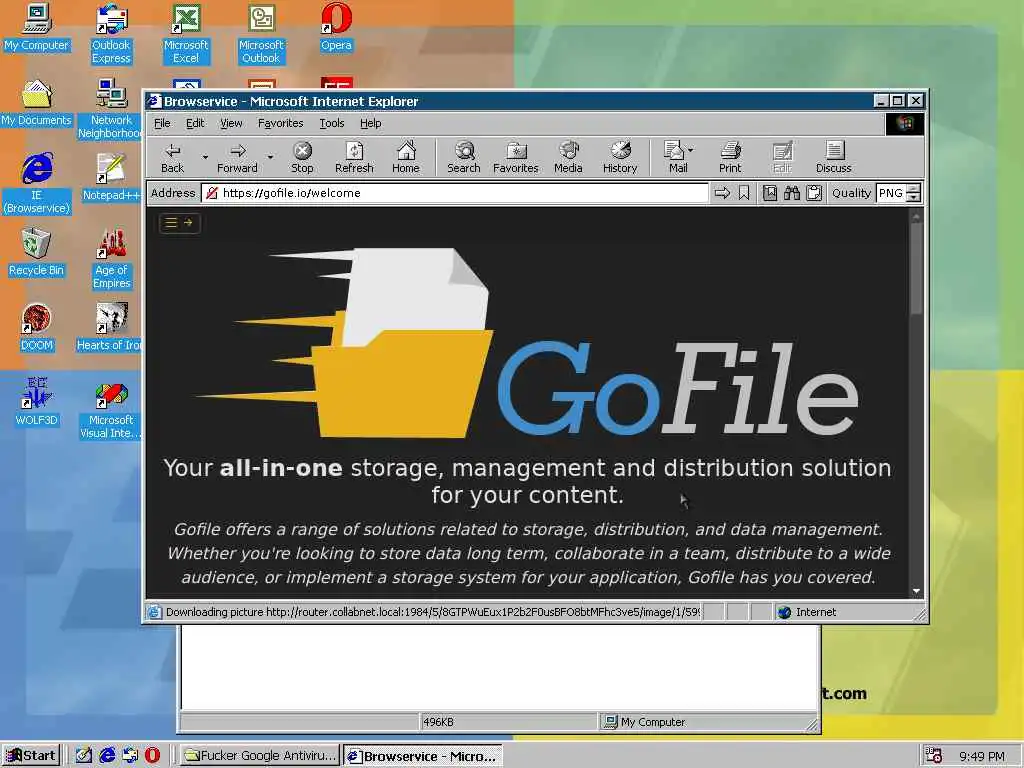Screen dimensions: 1024x768
Task: Print the current page
Action: tap(730, 158)
